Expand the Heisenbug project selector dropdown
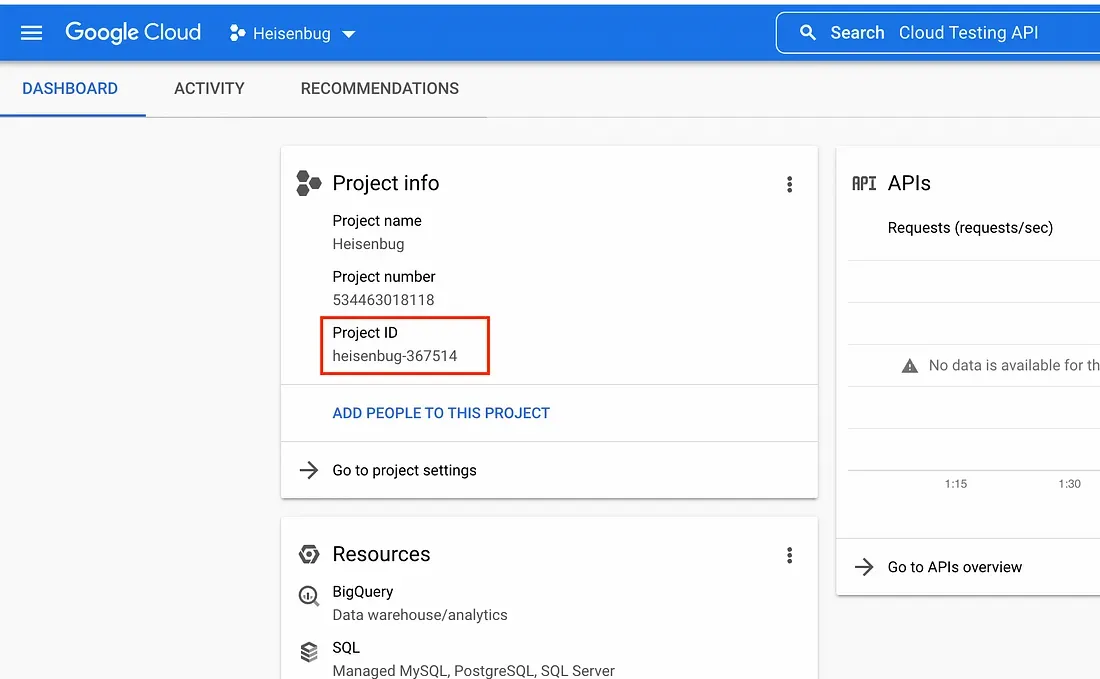 pyautogui.click(x=293, y=33)
